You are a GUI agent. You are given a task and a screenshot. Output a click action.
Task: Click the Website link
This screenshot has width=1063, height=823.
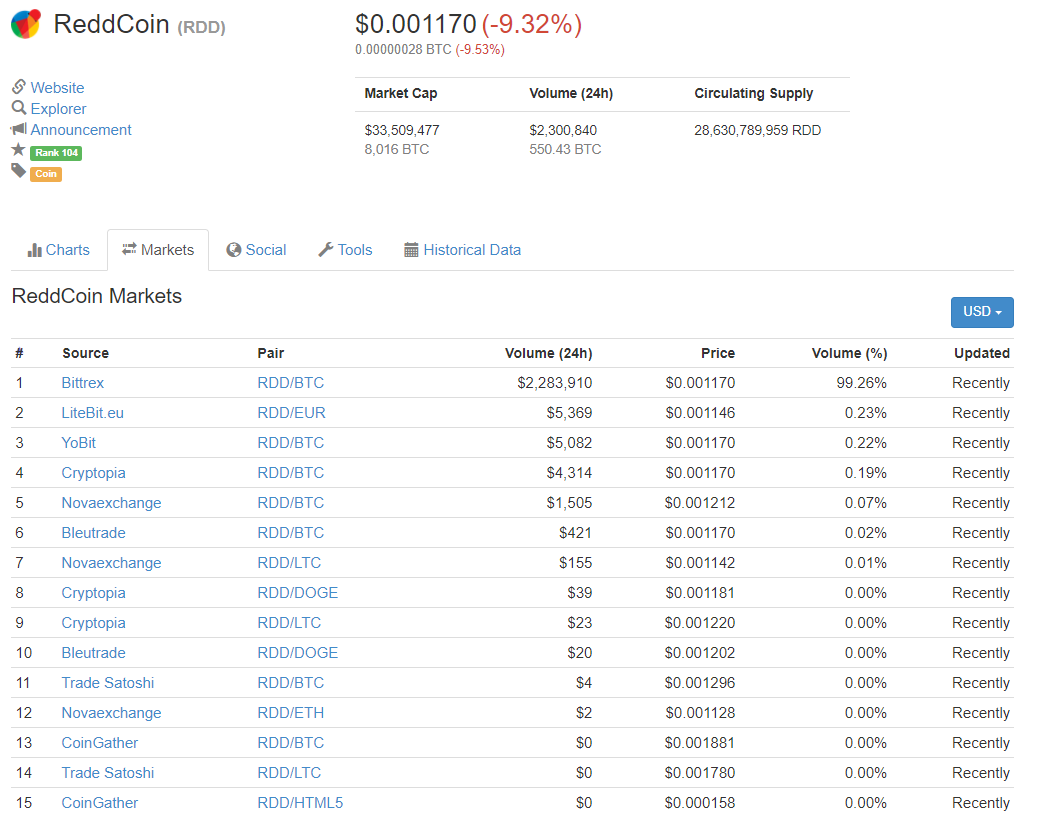coord(57,88)
